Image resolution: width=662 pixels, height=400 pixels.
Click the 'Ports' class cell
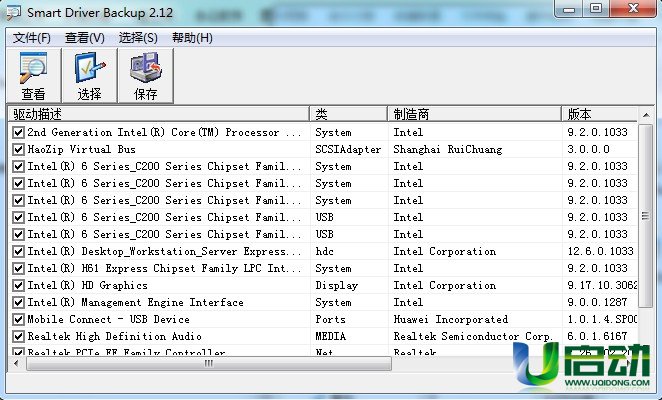(x=330, y=319)
